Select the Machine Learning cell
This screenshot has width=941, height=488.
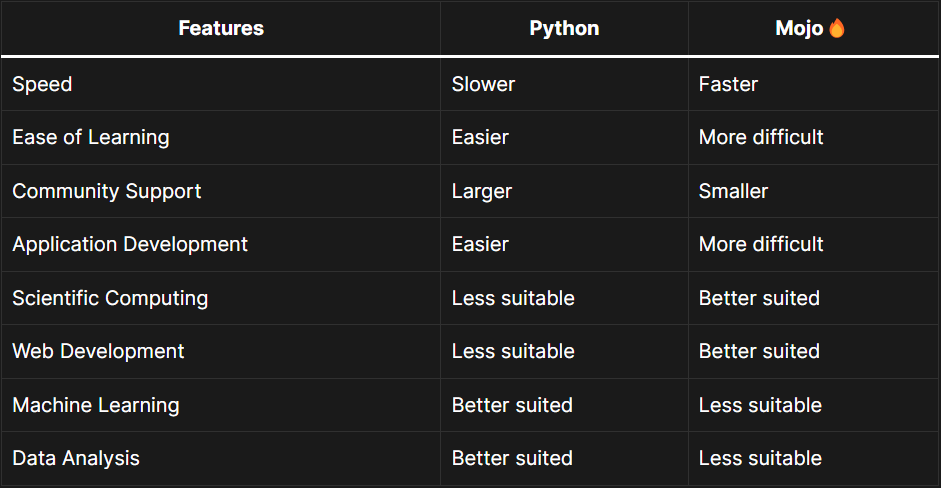[96, 405]
